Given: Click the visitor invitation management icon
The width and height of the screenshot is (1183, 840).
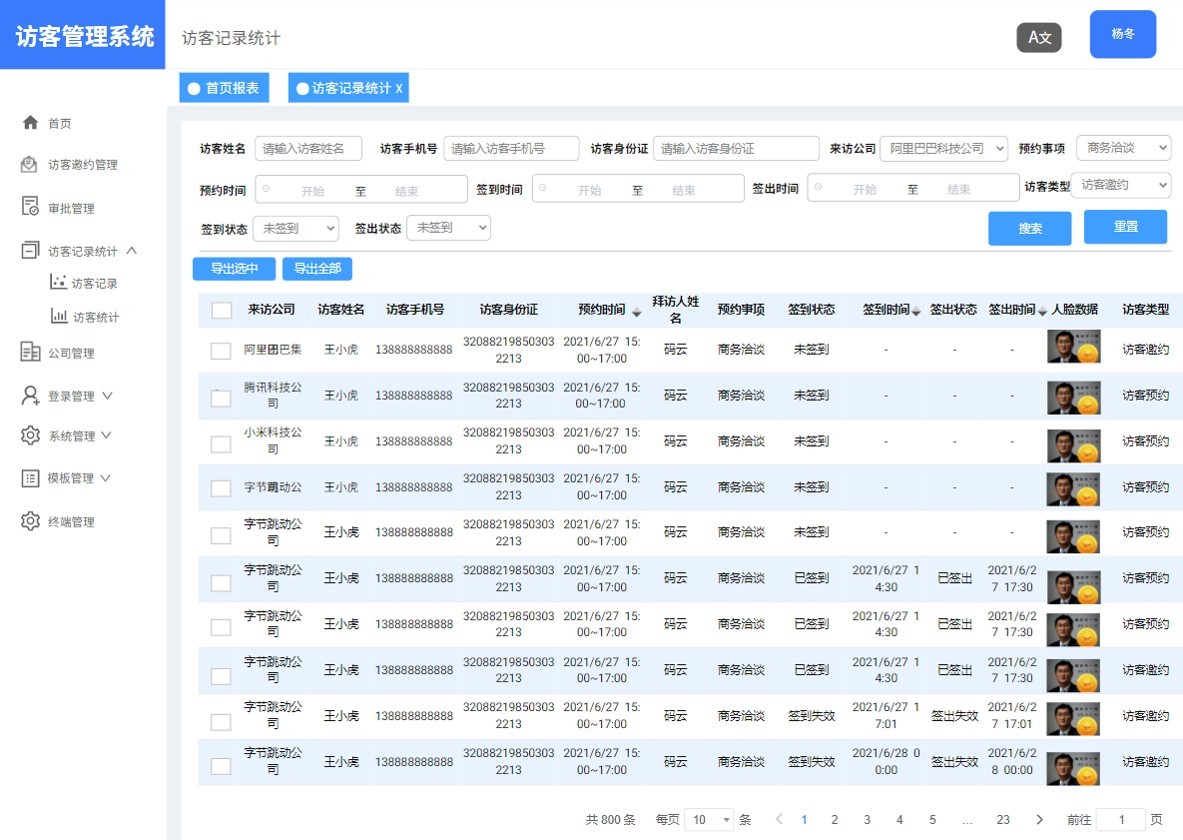Looking at the screenshot, I should coord(30,165).
